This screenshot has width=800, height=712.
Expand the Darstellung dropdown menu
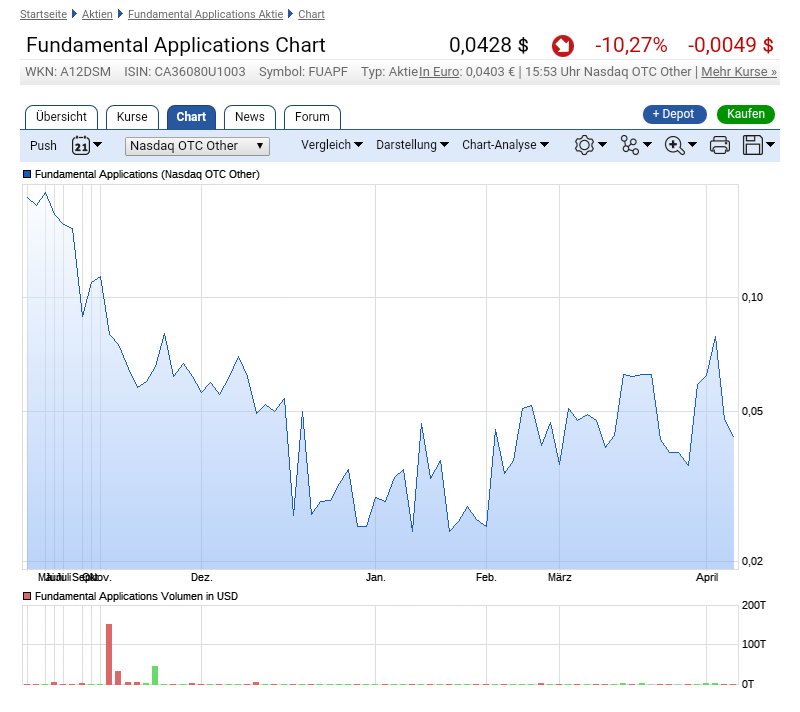(x=412, y=145)
